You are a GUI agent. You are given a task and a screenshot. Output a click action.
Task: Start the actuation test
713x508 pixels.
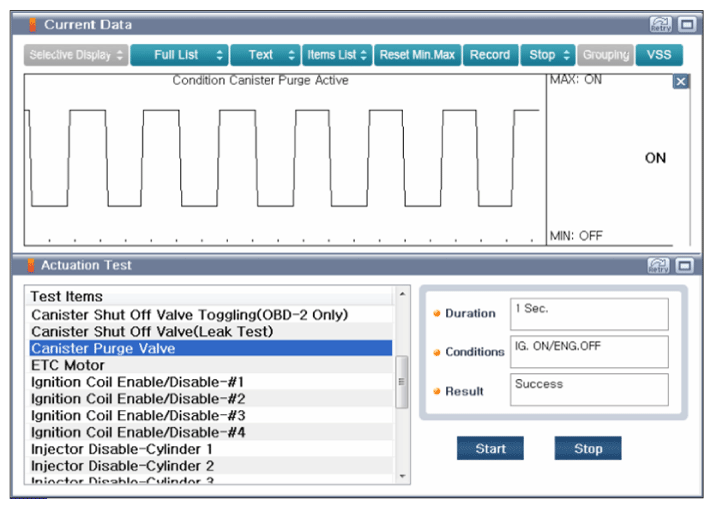click(x=490, y=449)
